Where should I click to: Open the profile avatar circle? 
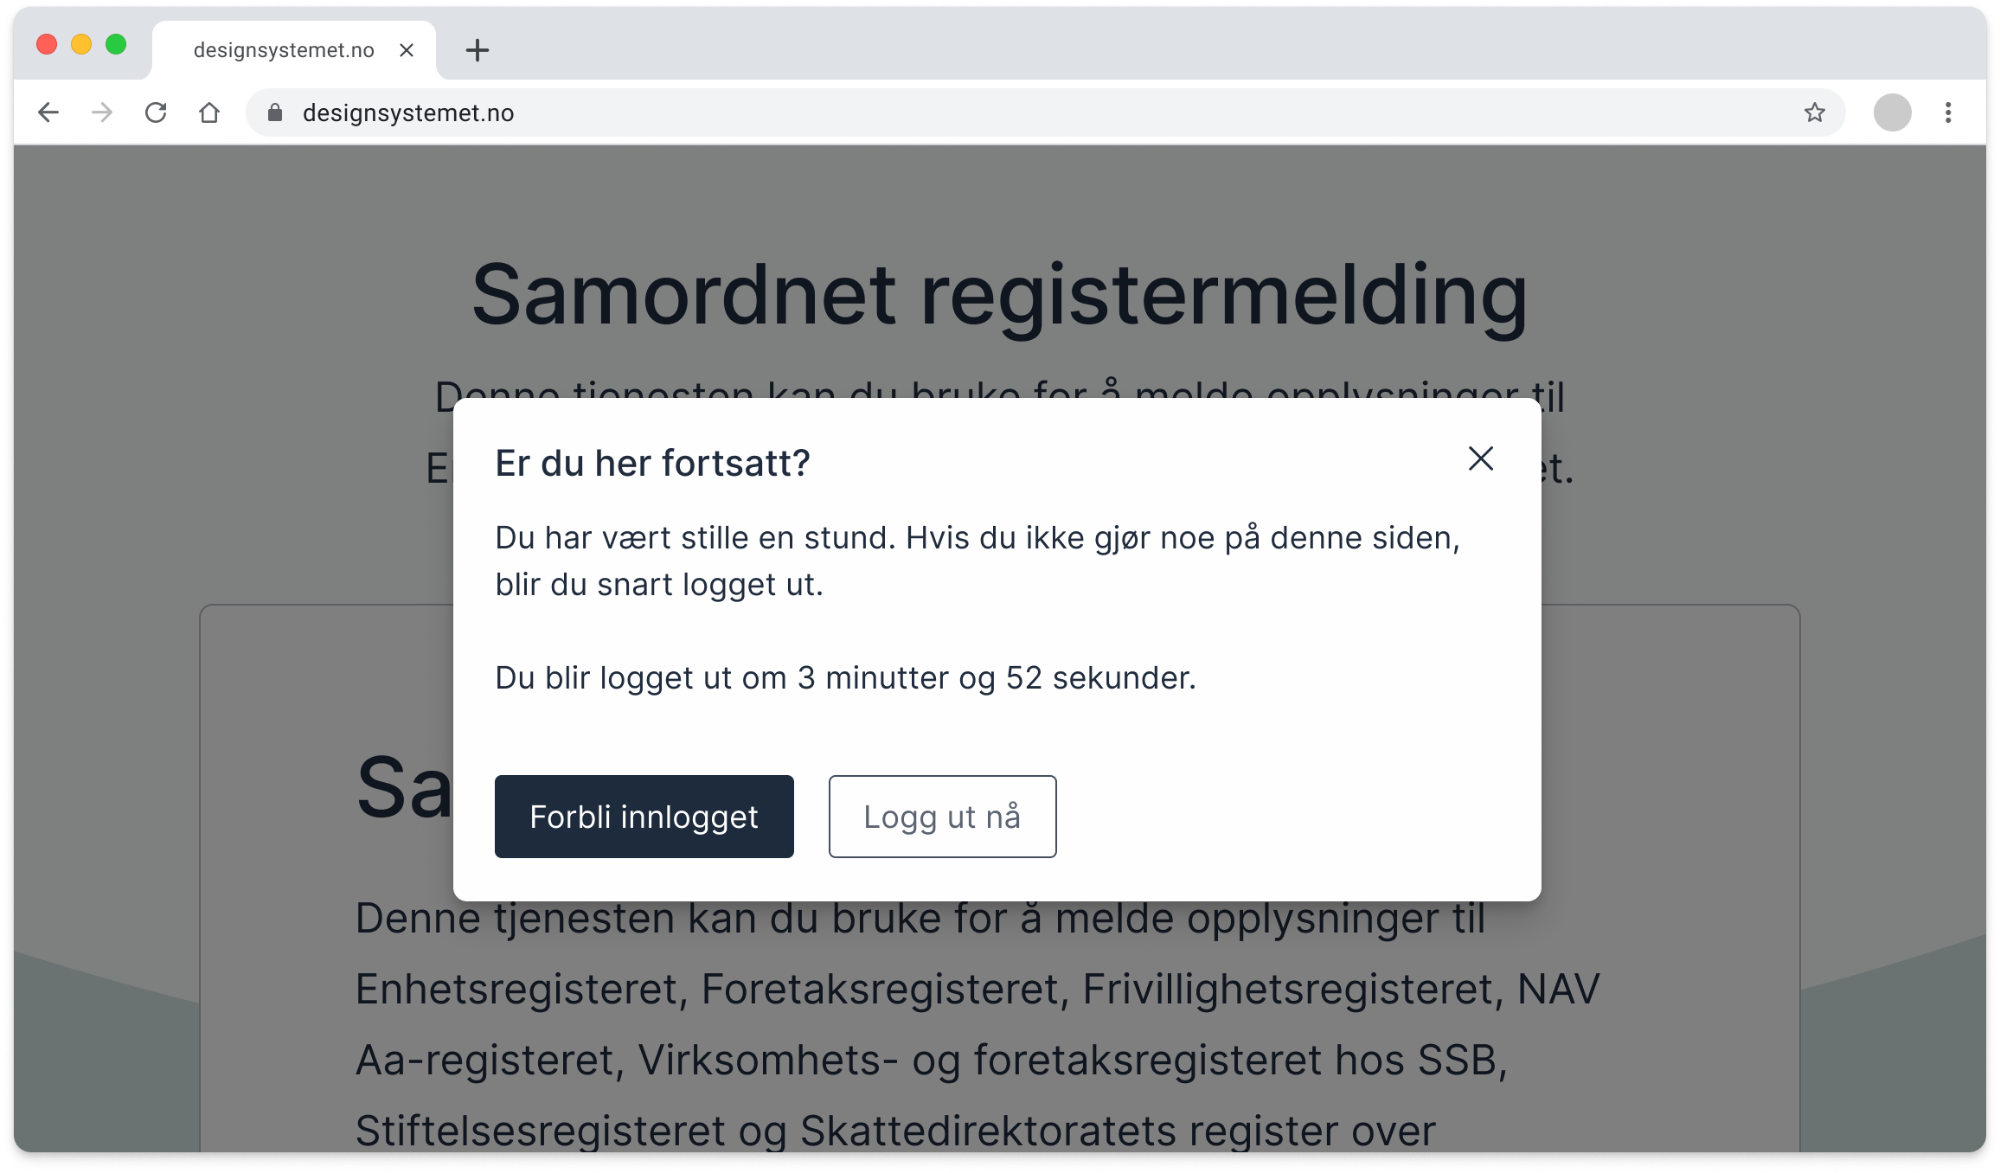pyautogui.click(x=1892, y=113)
